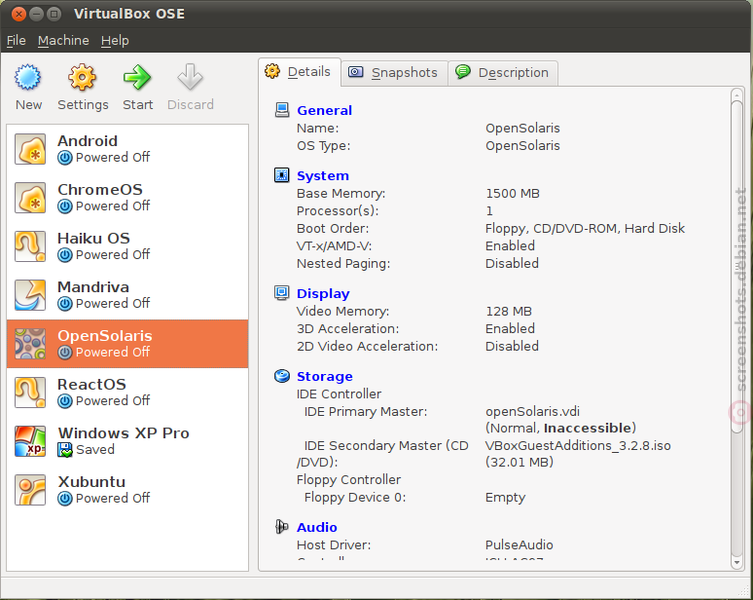This screenshot has height=600, width=753.
Task: Click the OpenSolaris VM icon
Action: click(x=30, y=343)
